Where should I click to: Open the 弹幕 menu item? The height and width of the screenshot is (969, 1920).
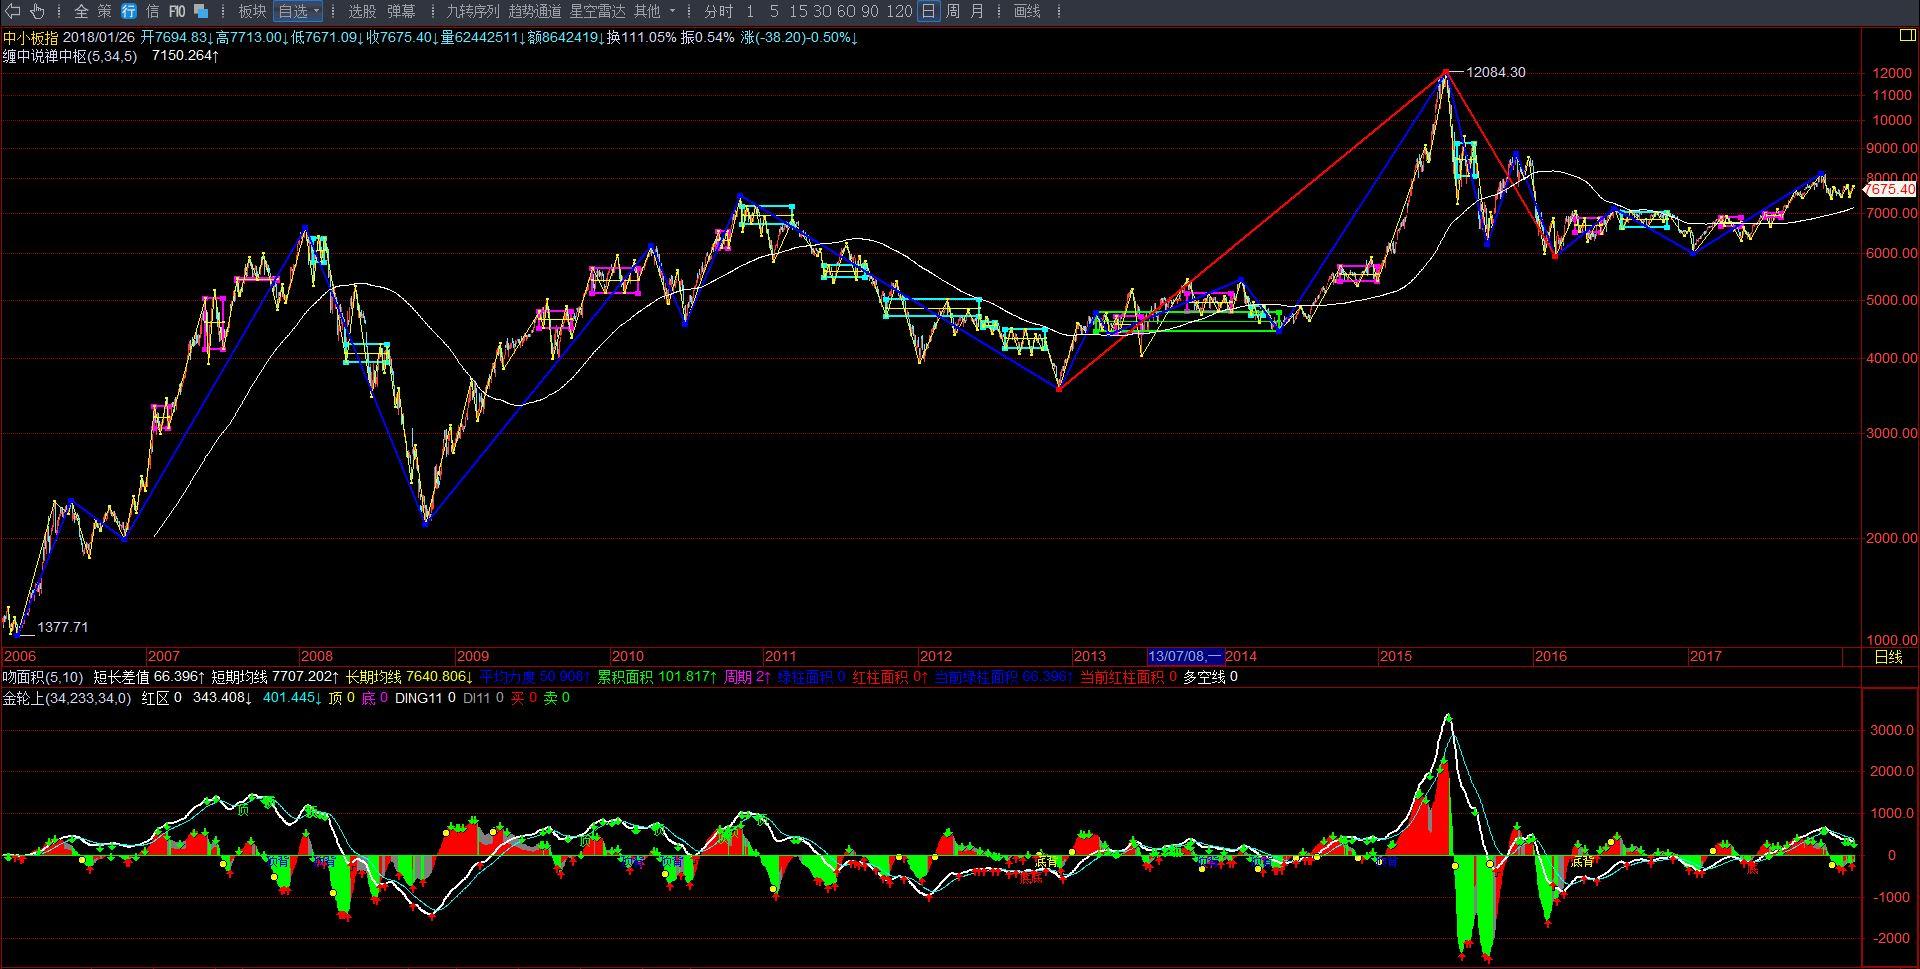pos(401,11)
